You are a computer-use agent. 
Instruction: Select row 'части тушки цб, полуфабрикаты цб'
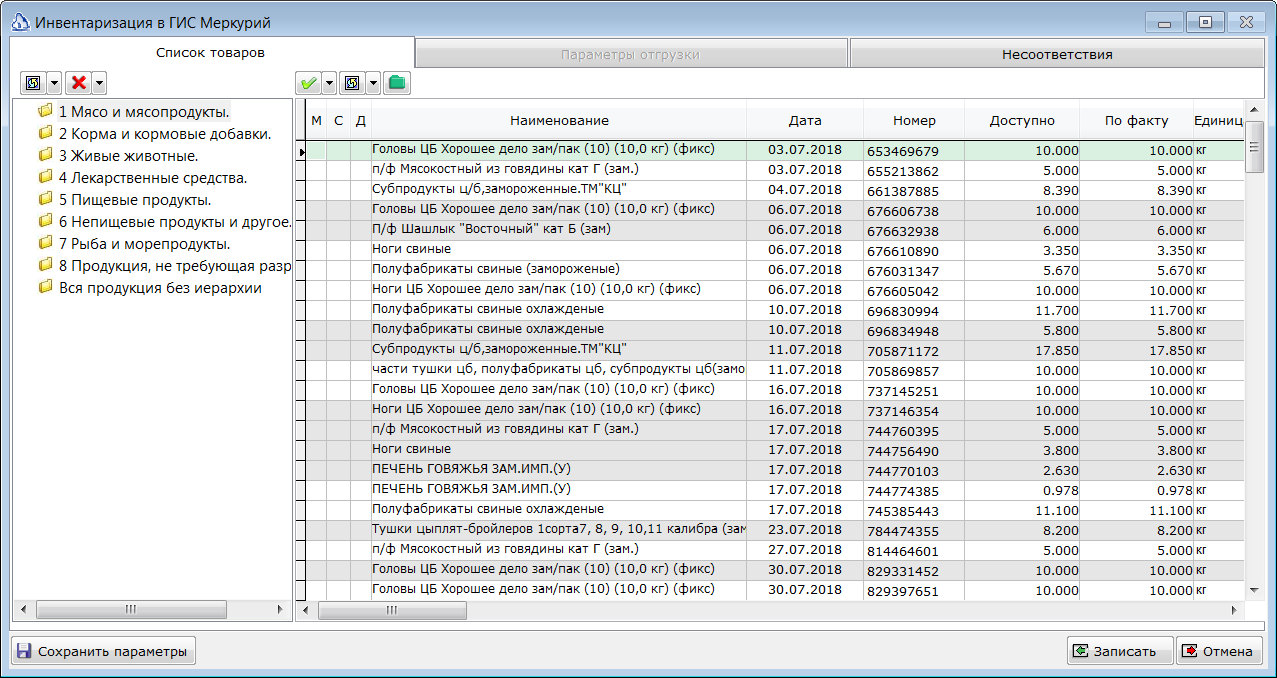(x=774, y=370)
